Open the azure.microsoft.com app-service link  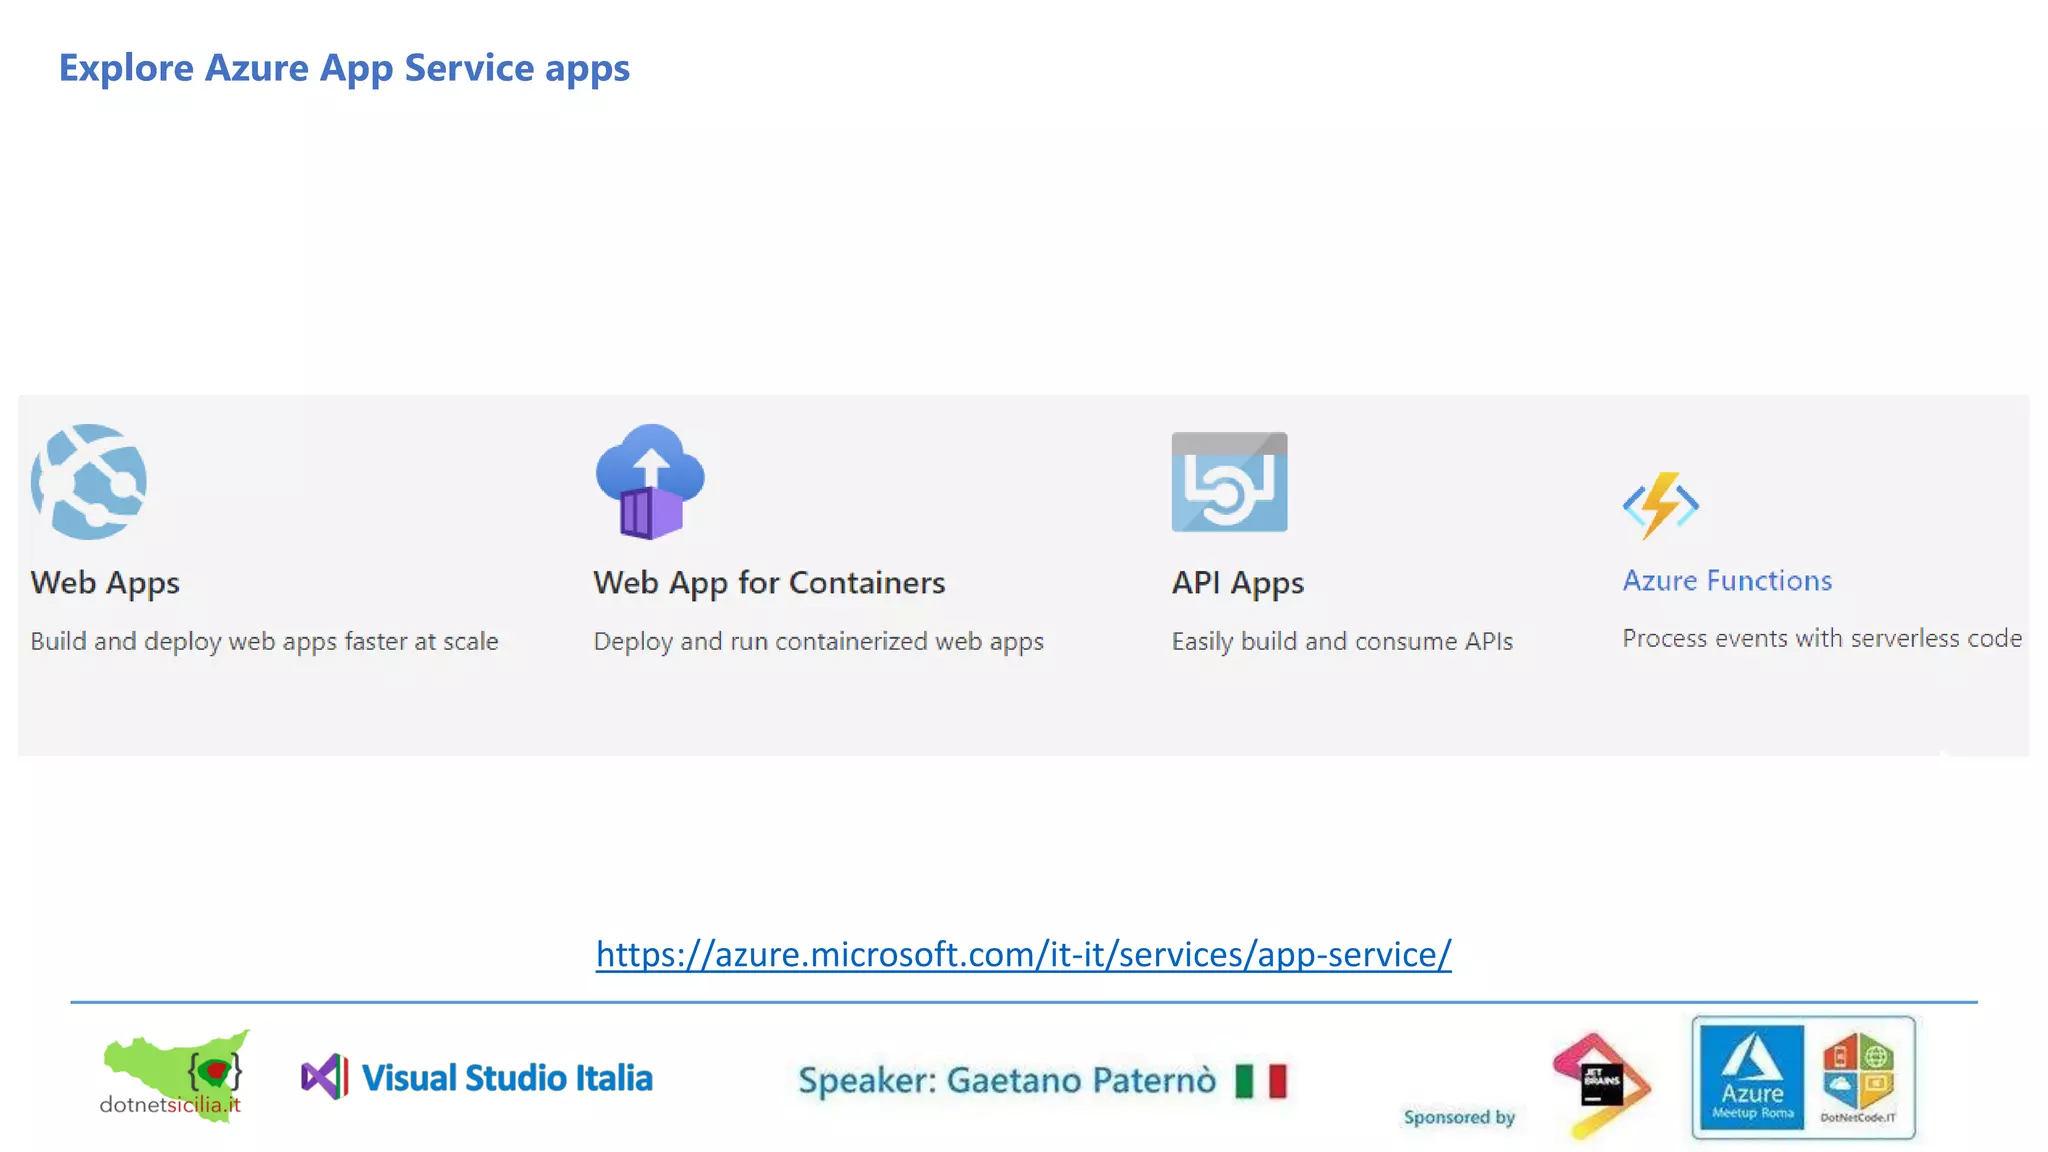tap(1023, 954)
